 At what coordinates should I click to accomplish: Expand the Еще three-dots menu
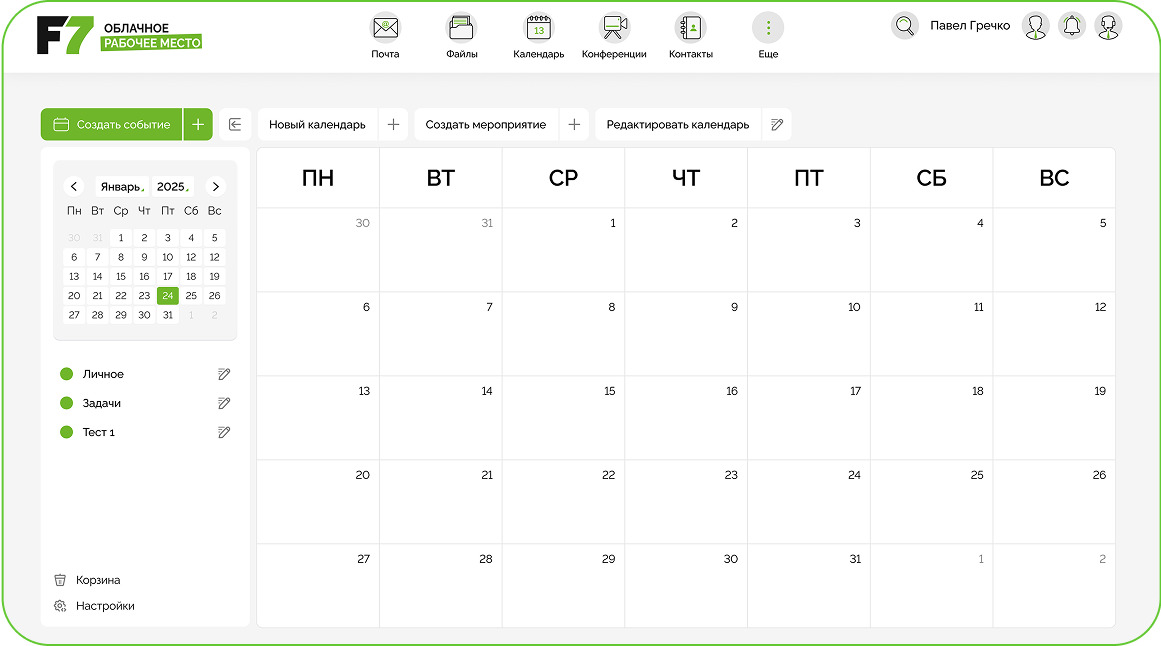coord(768,28)
